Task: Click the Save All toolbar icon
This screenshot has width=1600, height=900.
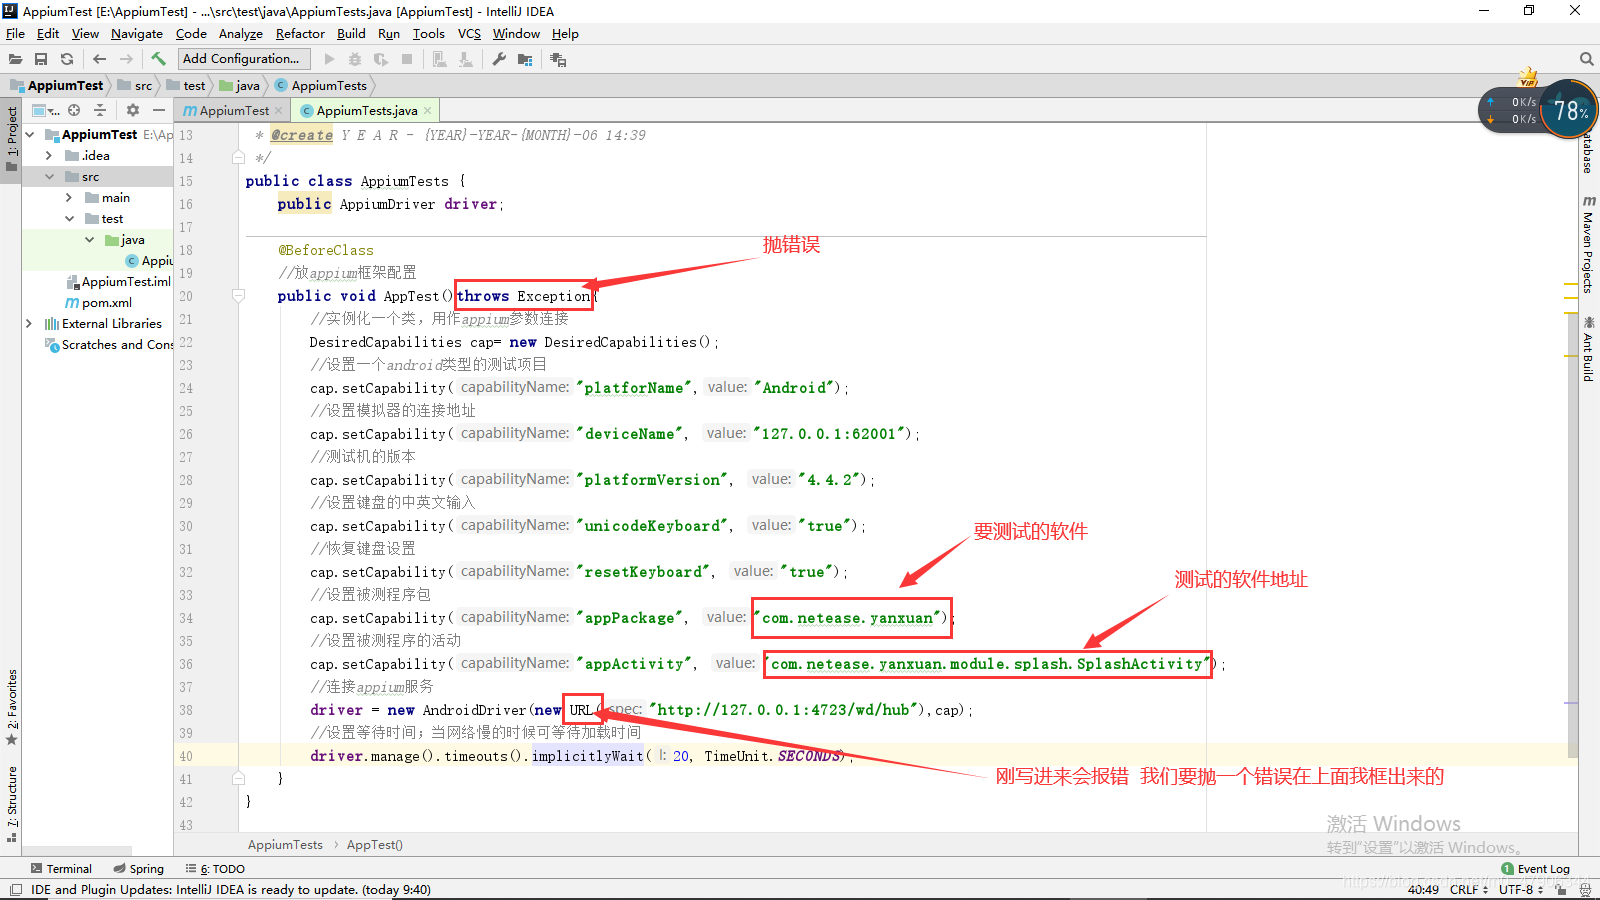Action: [41, 59]
